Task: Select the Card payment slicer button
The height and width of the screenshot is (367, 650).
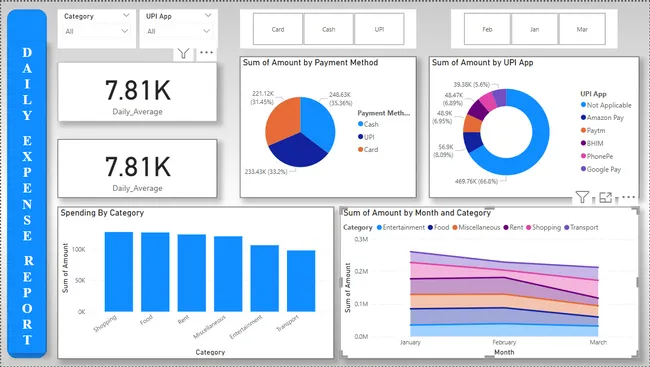Action: (x=278, y=29)
